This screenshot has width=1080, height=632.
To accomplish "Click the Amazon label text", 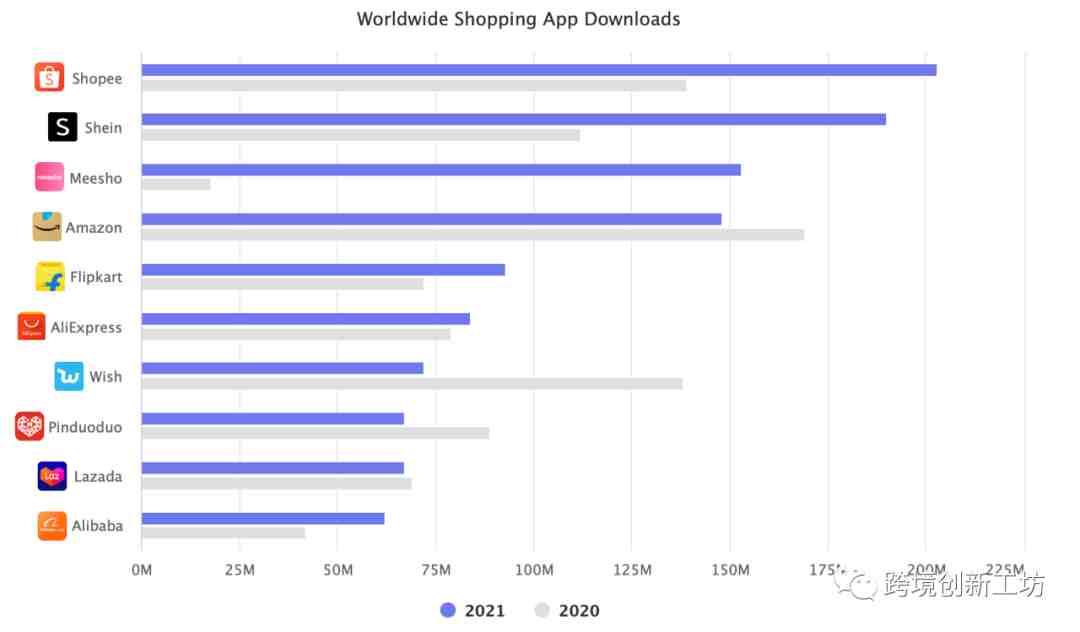I will (x=94, y=228).
